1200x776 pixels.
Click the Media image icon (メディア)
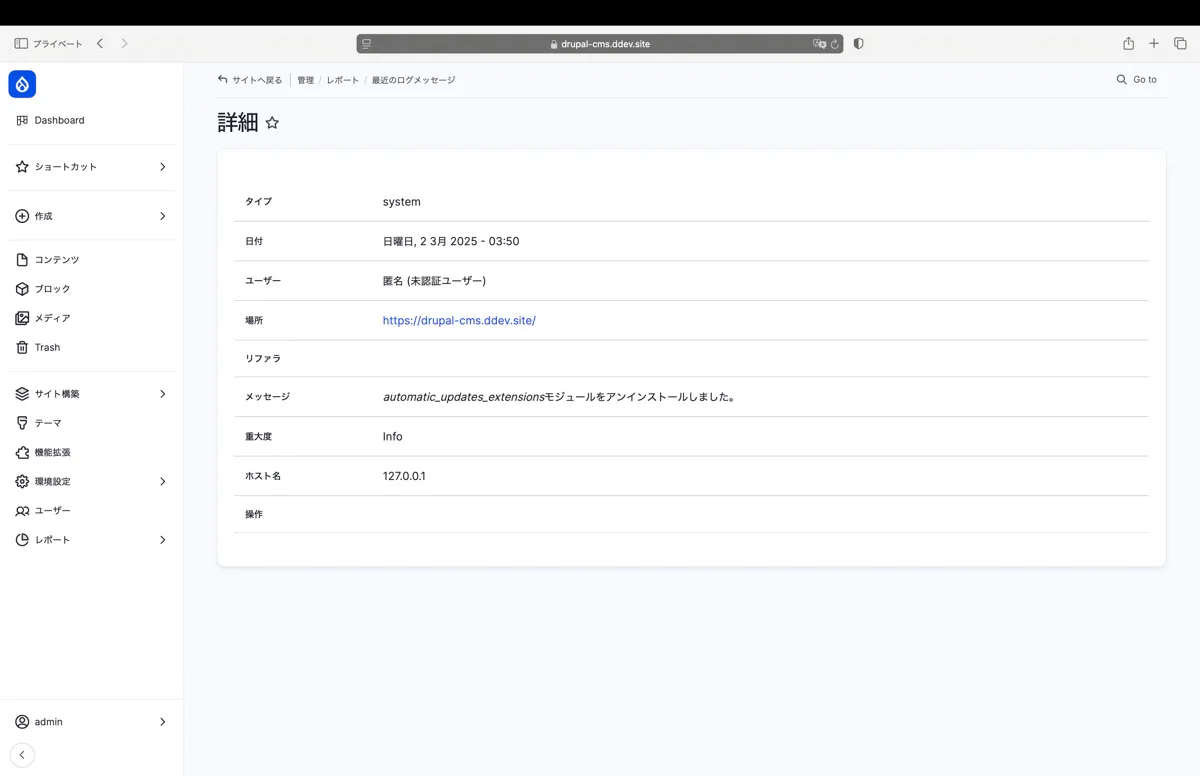tap(22, 318)
